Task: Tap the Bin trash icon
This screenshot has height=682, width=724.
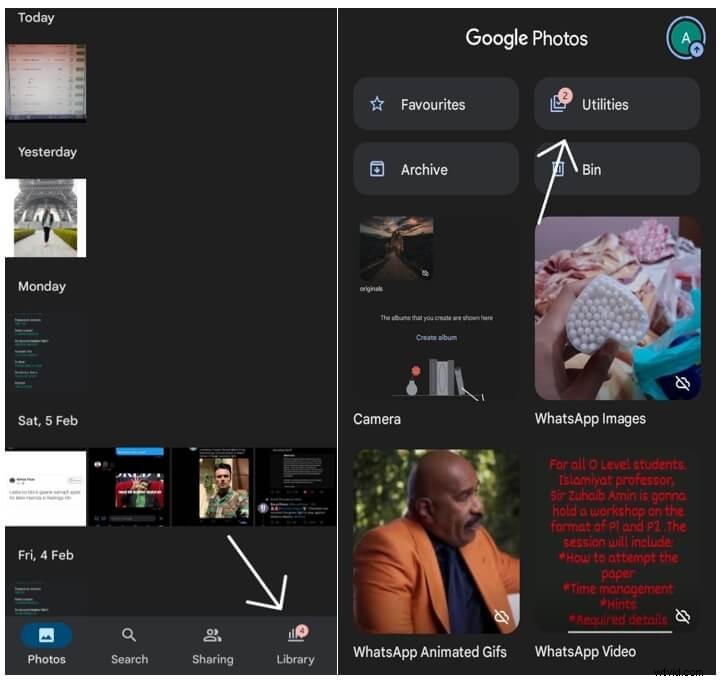Action: [x=558, y=169]
